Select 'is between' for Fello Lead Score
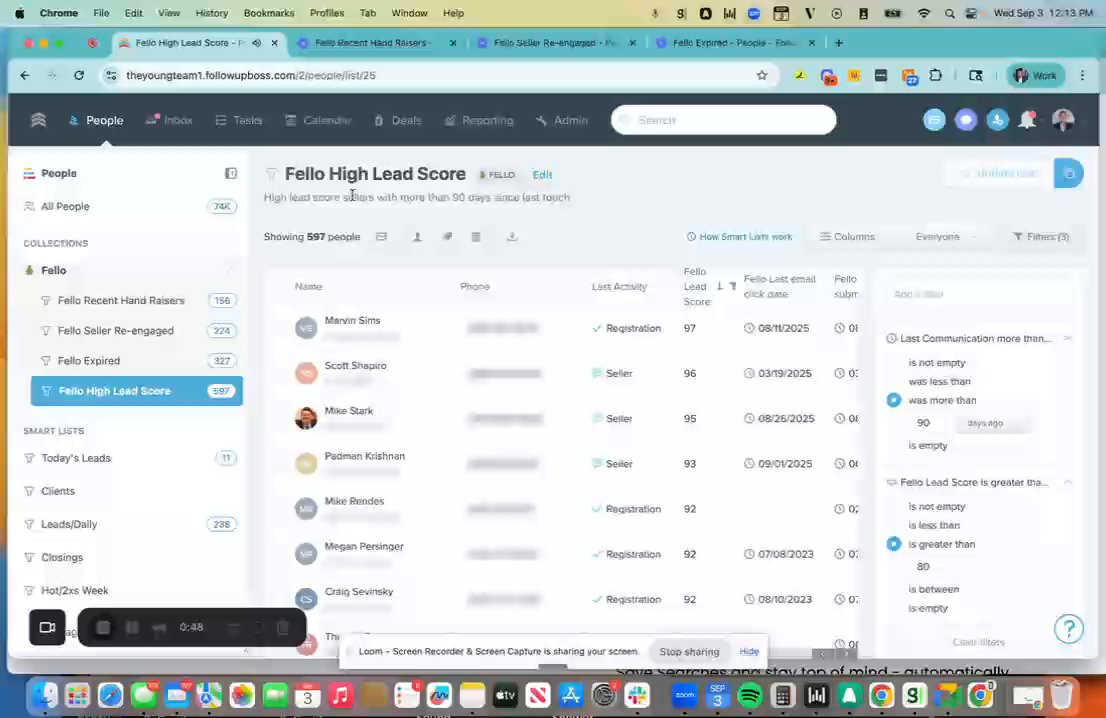Screen dimensions: 1106x718 click(x=934, y=590)
